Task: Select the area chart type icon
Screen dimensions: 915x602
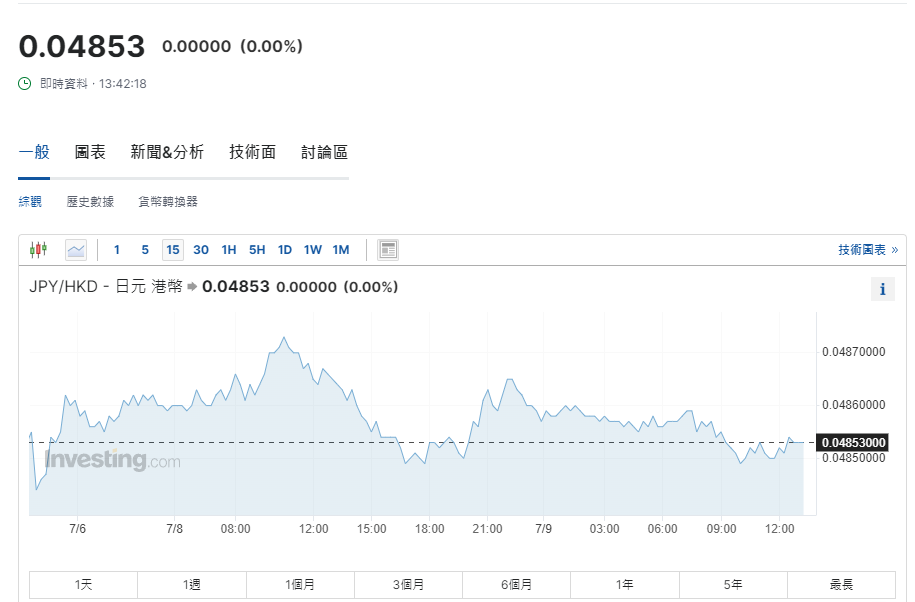Action: click(76, 249)
